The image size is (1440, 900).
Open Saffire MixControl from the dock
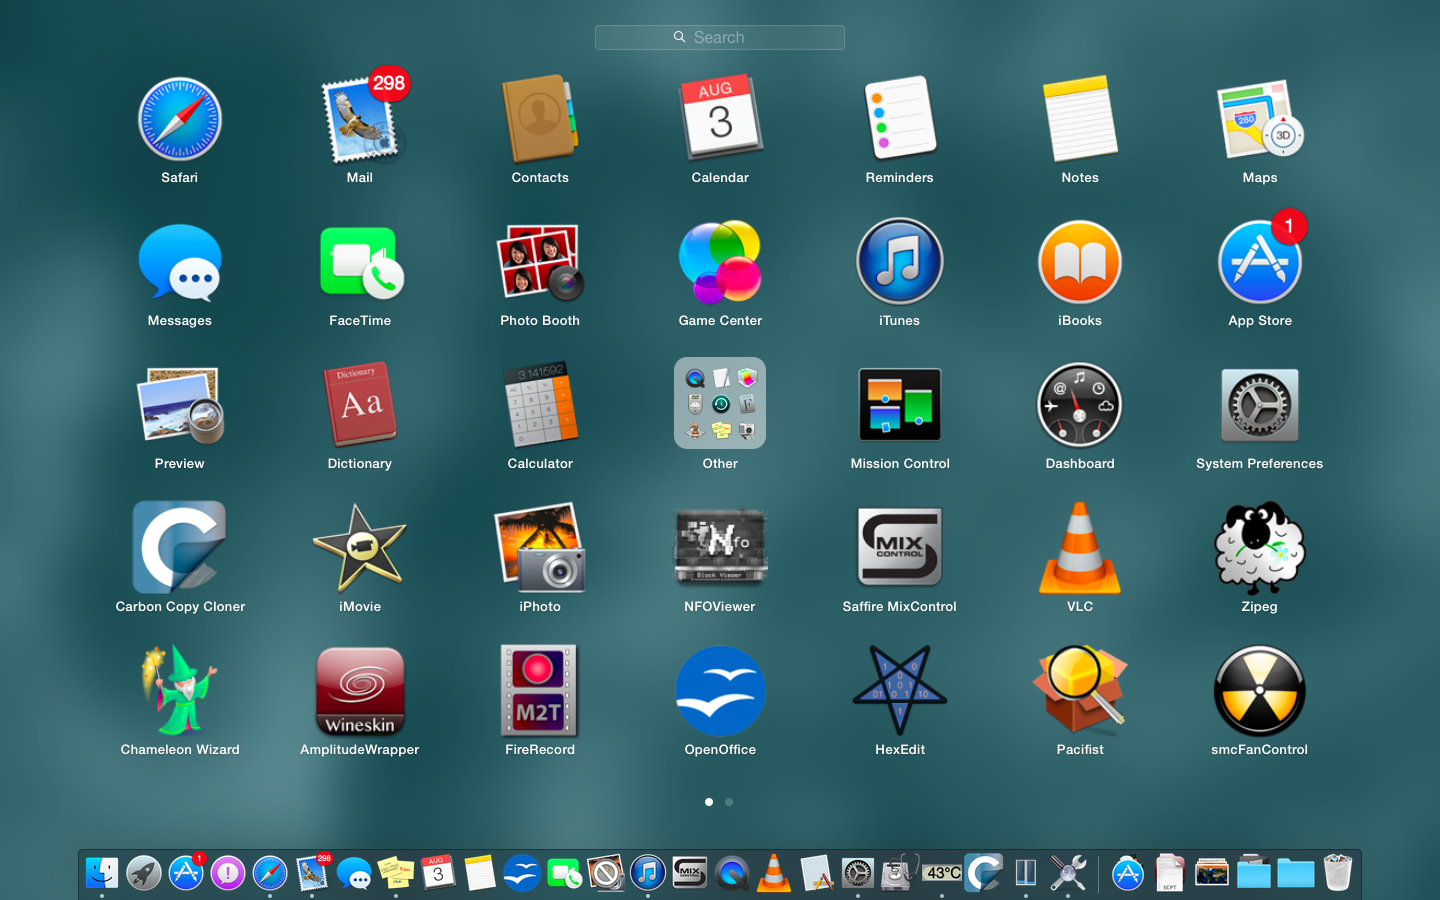coord(690,873)
